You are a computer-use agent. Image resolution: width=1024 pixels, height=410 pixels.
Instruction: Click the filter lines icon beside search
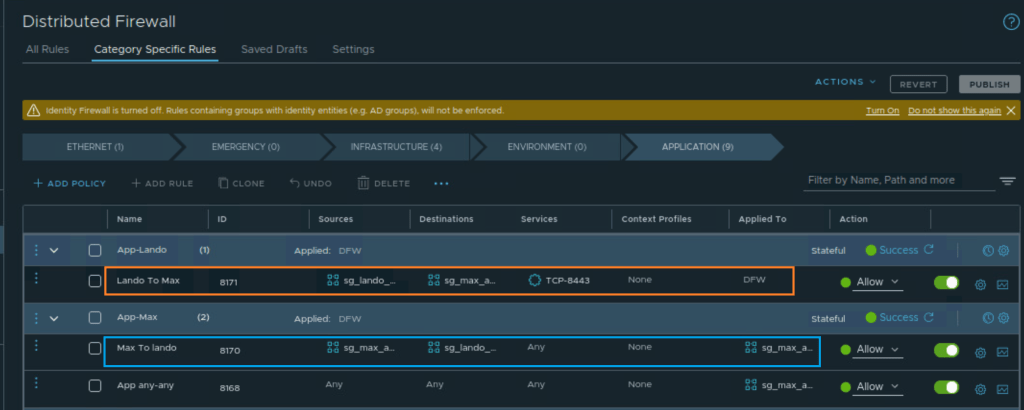pos(1007,181)
